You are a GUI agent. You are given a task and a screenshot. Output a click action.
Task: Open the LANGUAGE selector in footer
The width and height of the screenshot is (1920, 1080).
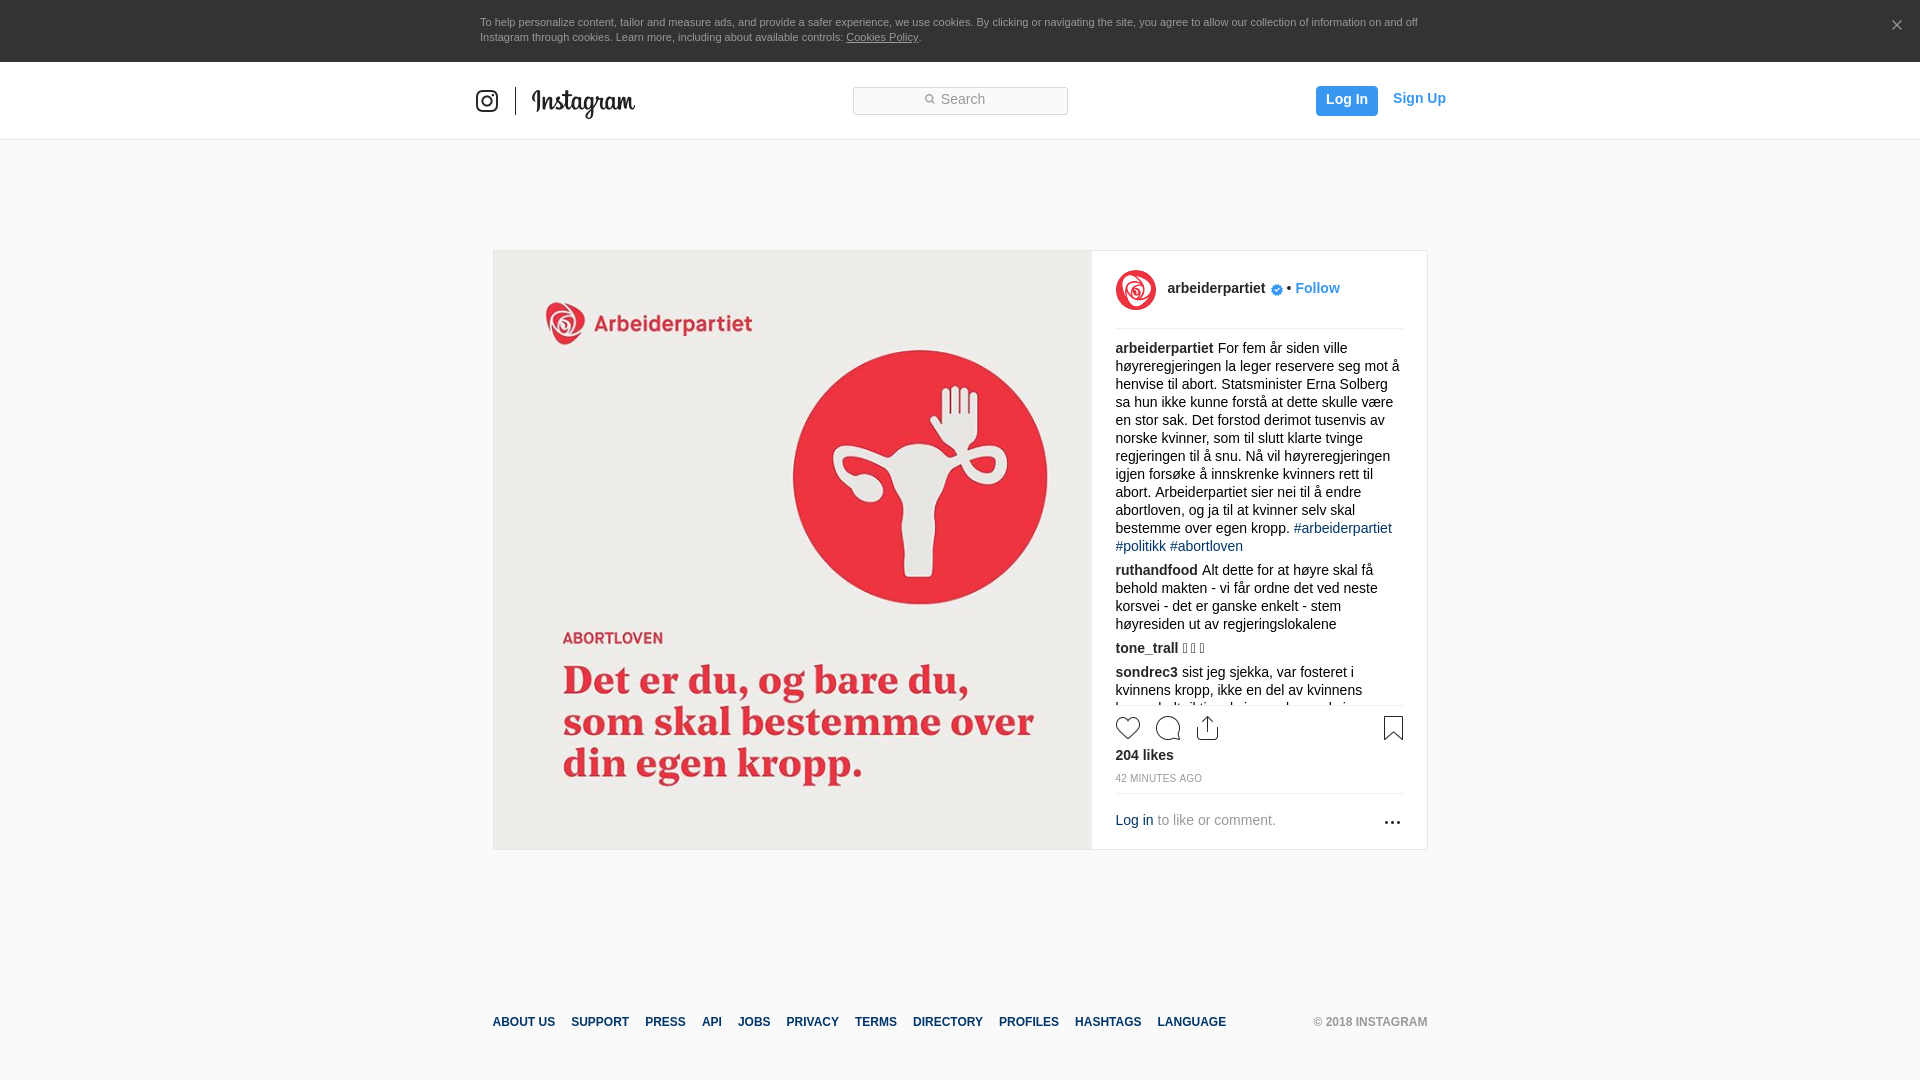pos(1191,1022)
